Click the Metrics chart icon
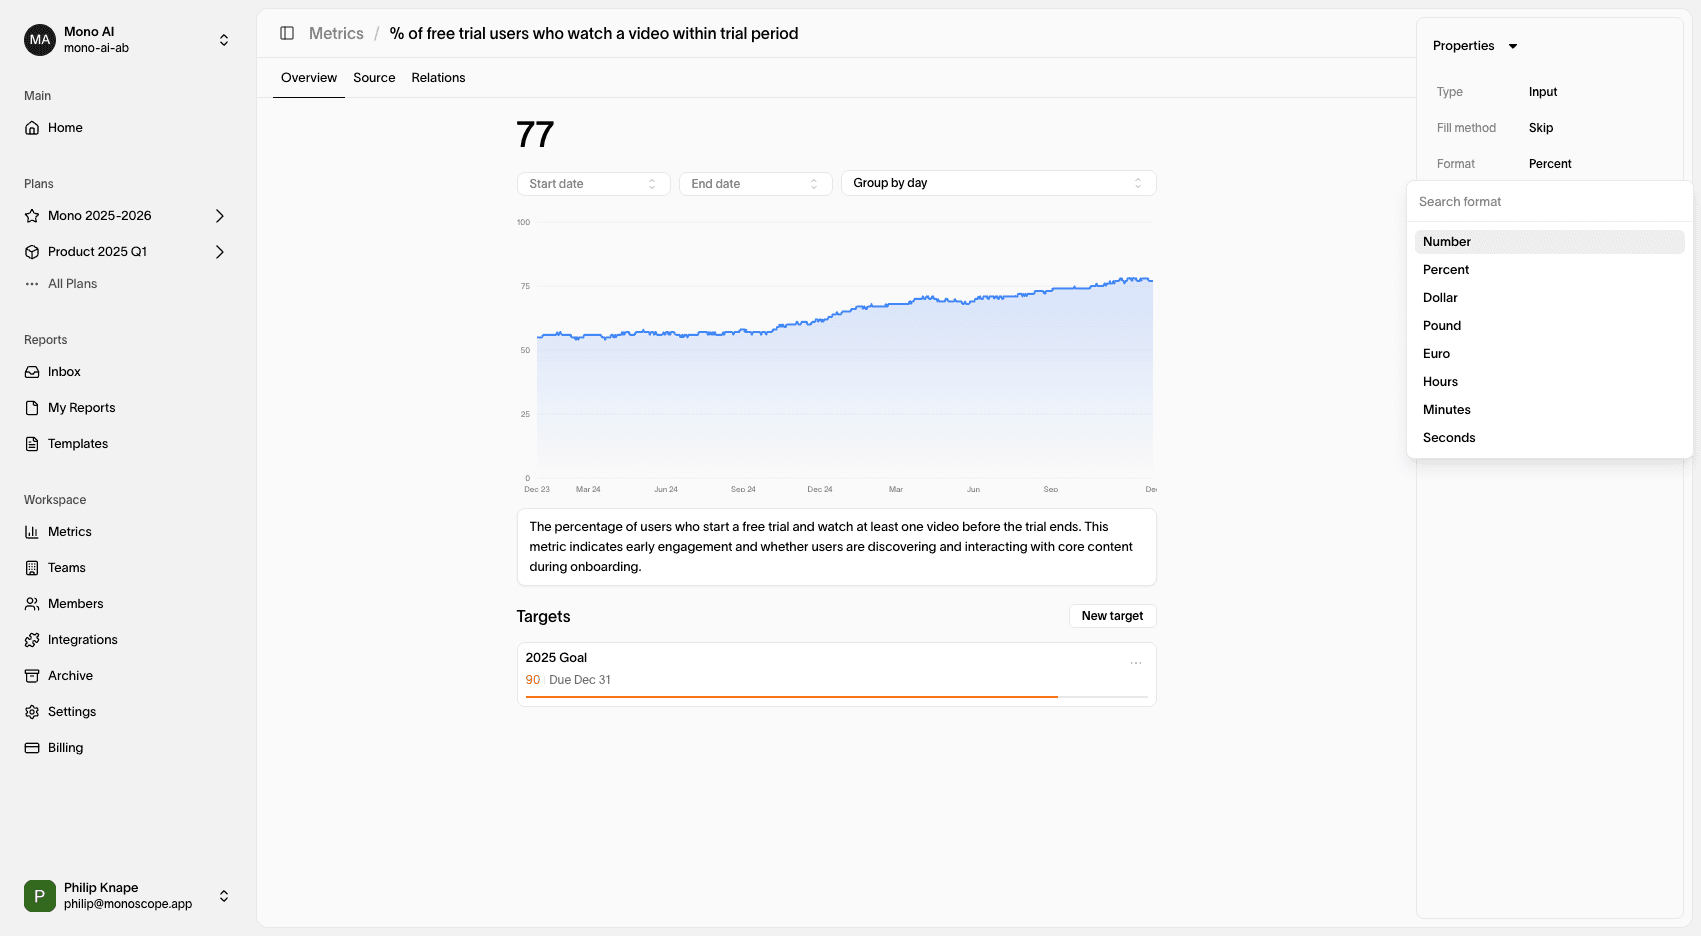Image resolution: width=1701 pixels, height=936 pixels. [32, 532]
